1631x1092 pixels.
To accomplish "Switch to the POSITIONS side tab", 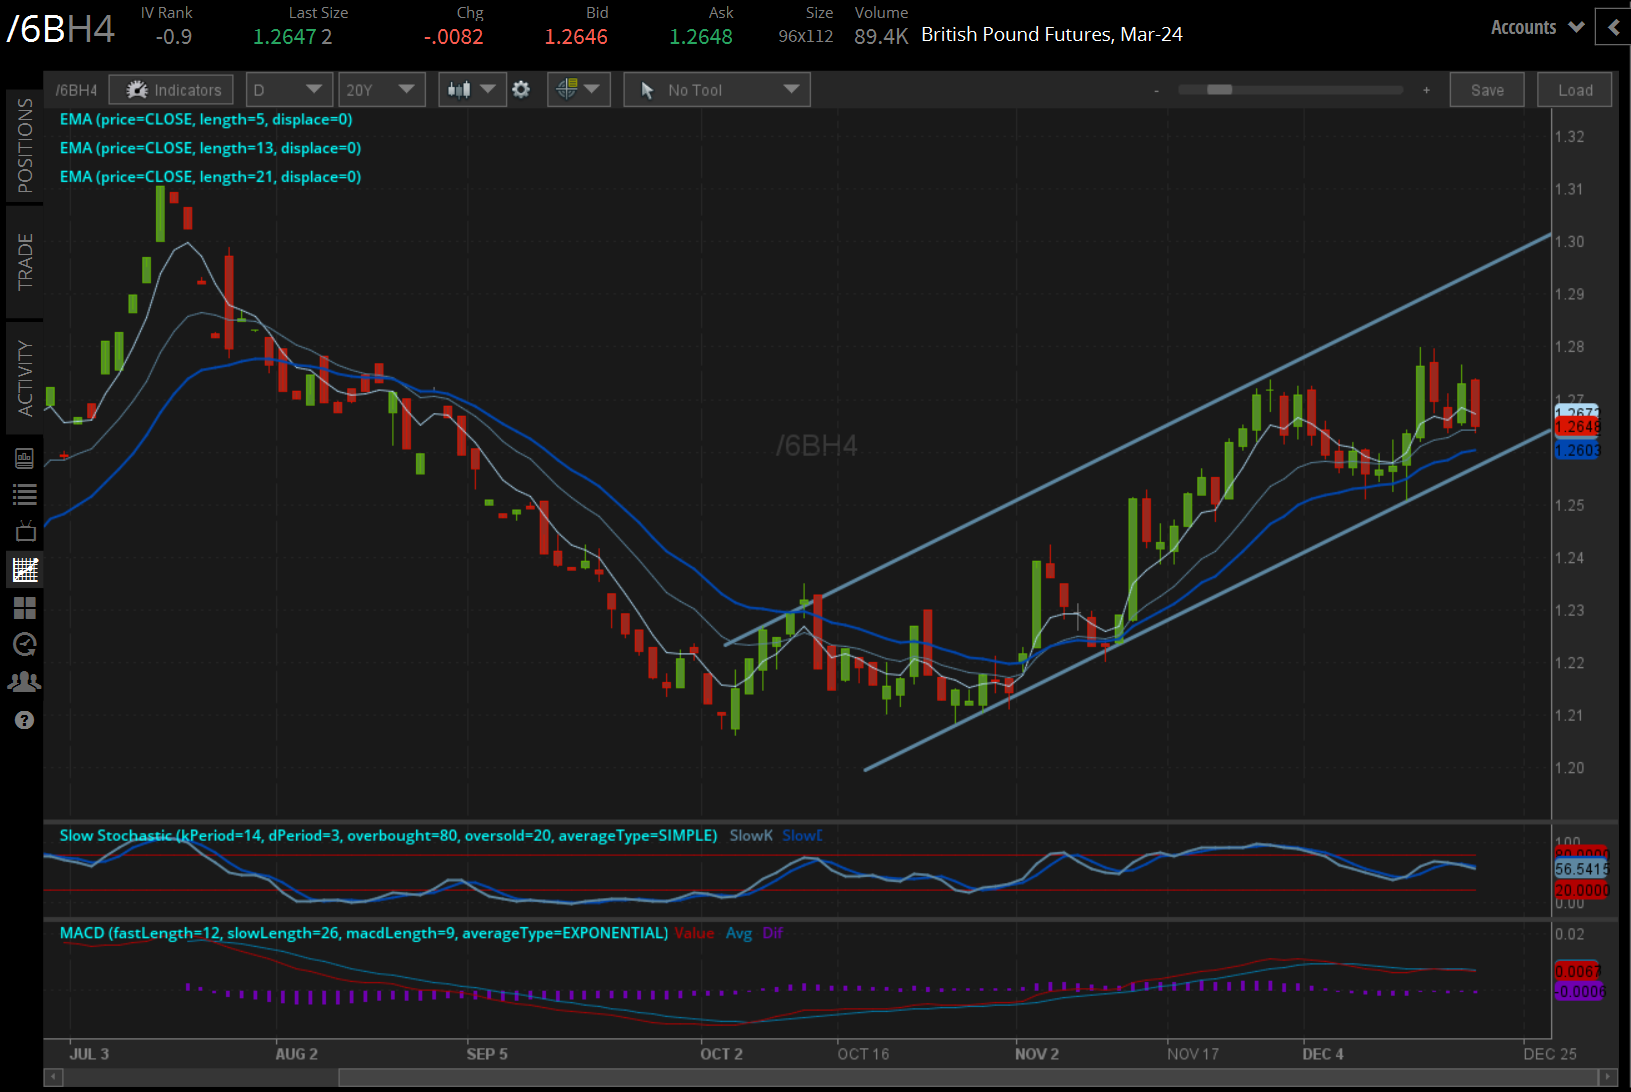I will coord(24,146).
